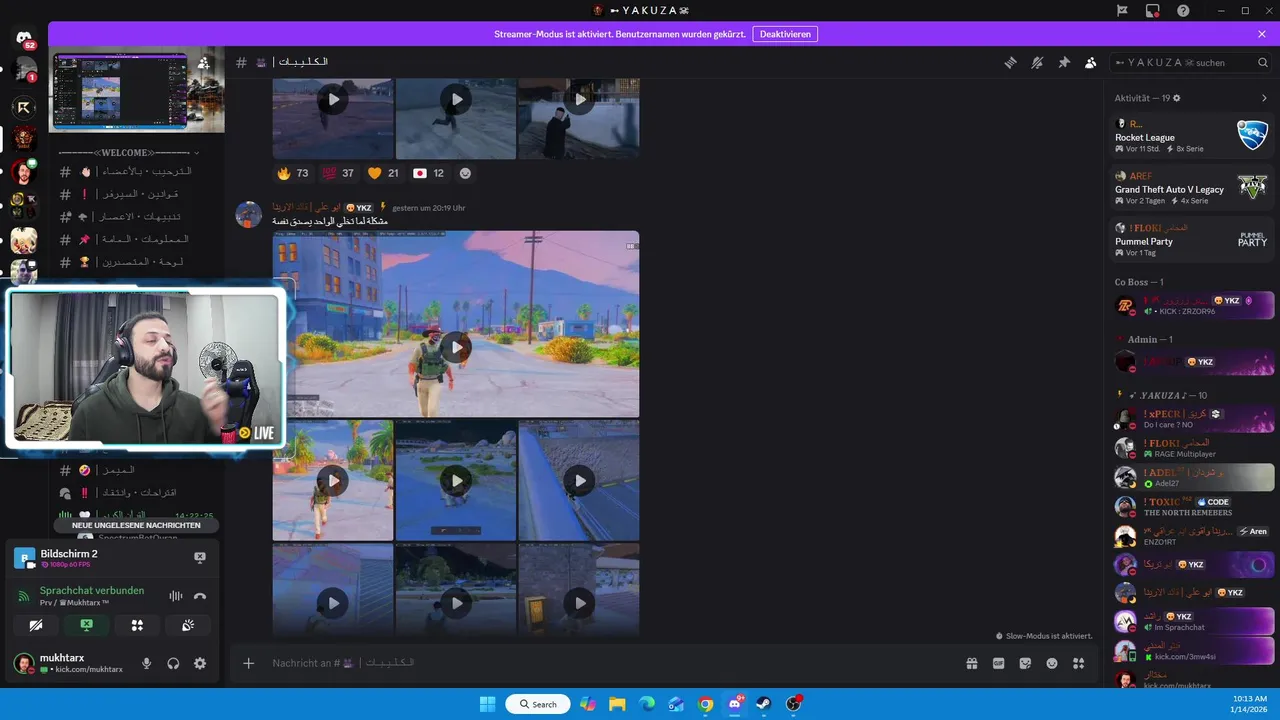Screen dimensions: 1280x720
Task: Click Pummel Party activity card
Action: coord(1192,240)
